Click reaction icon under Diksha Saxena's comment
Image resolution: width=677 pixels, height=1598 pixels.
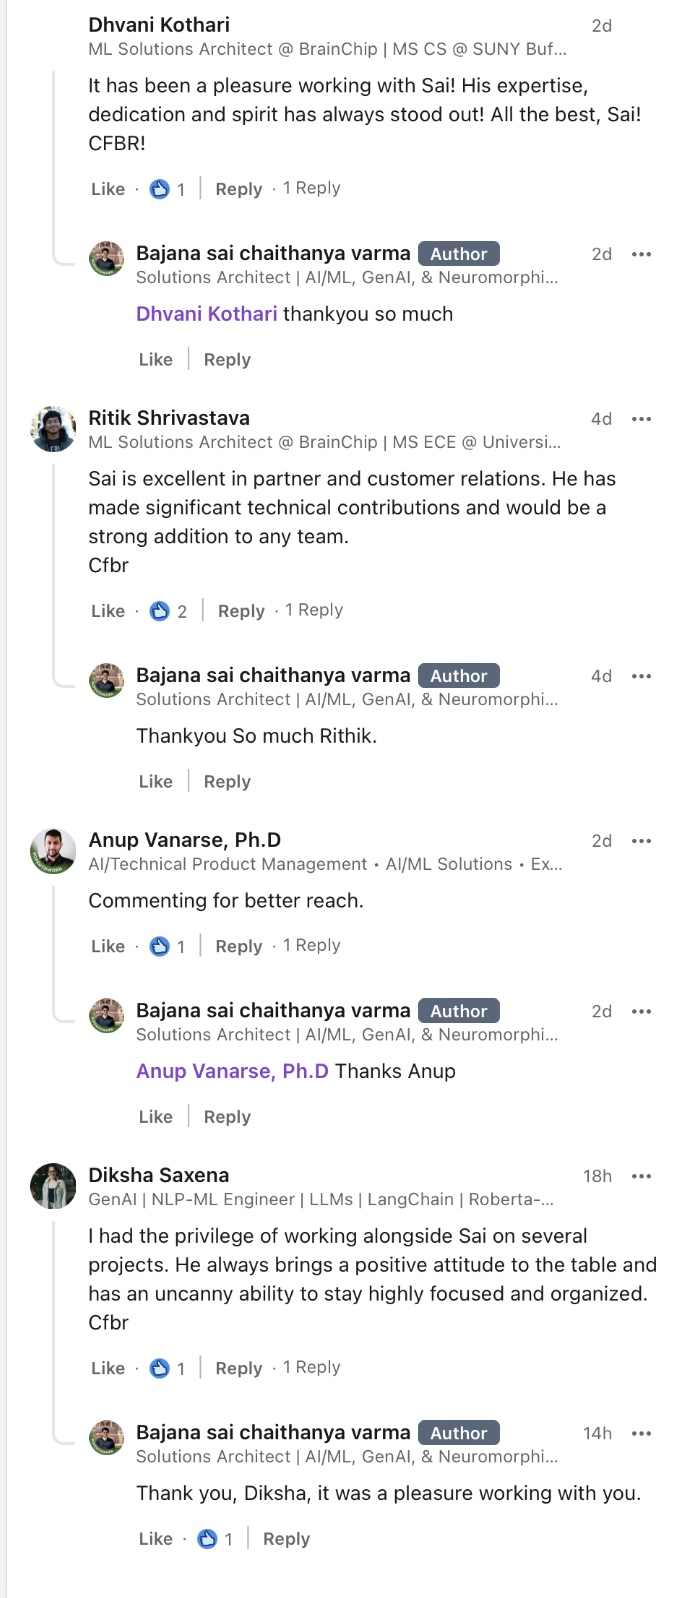(159, 1368)
